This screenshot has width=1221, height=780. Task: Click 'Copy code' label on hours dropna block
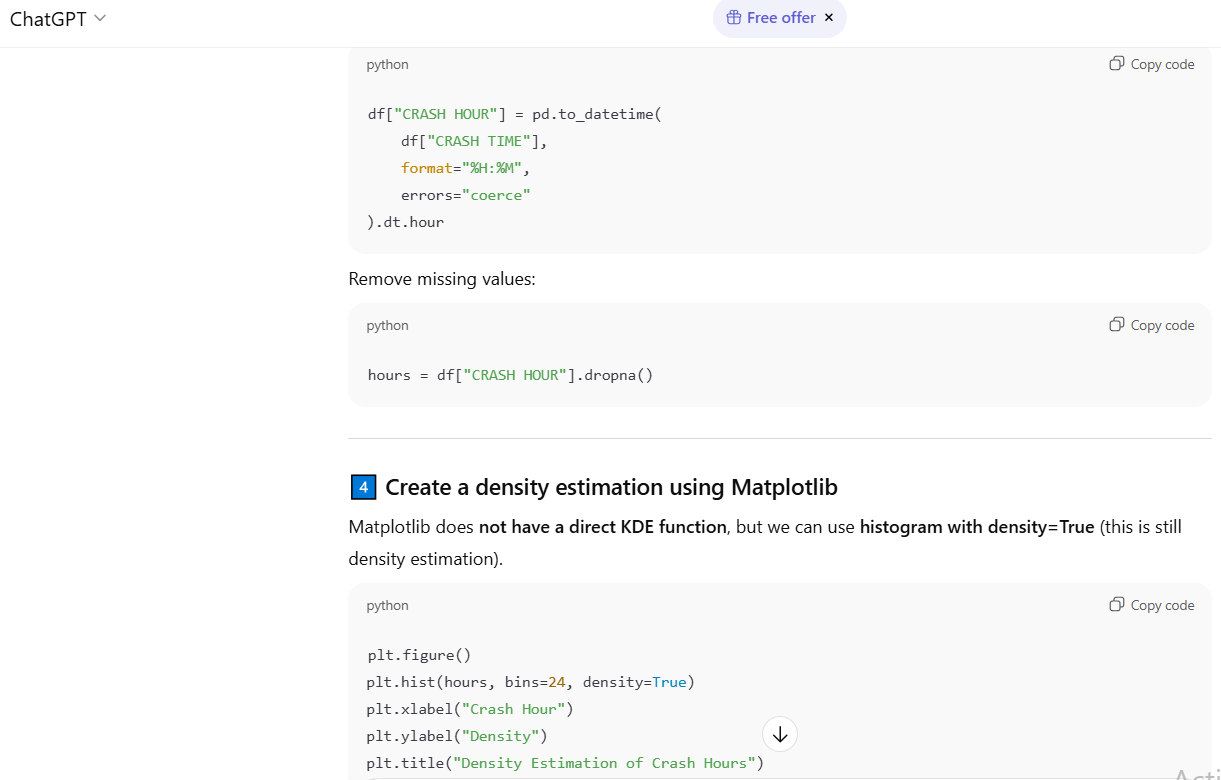click(1162, 325)
